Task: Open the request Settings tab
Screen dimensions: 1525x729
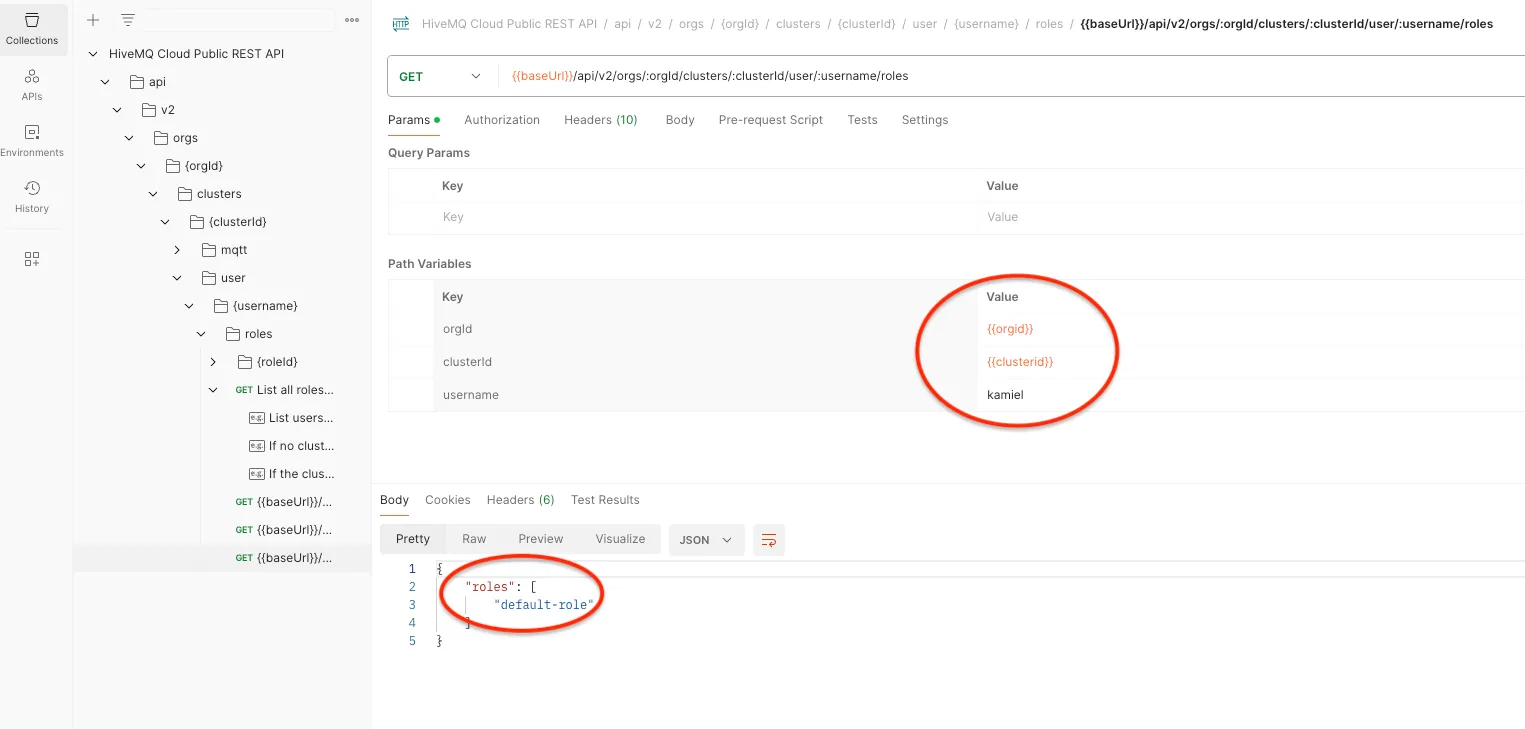Action: (925, 120)
